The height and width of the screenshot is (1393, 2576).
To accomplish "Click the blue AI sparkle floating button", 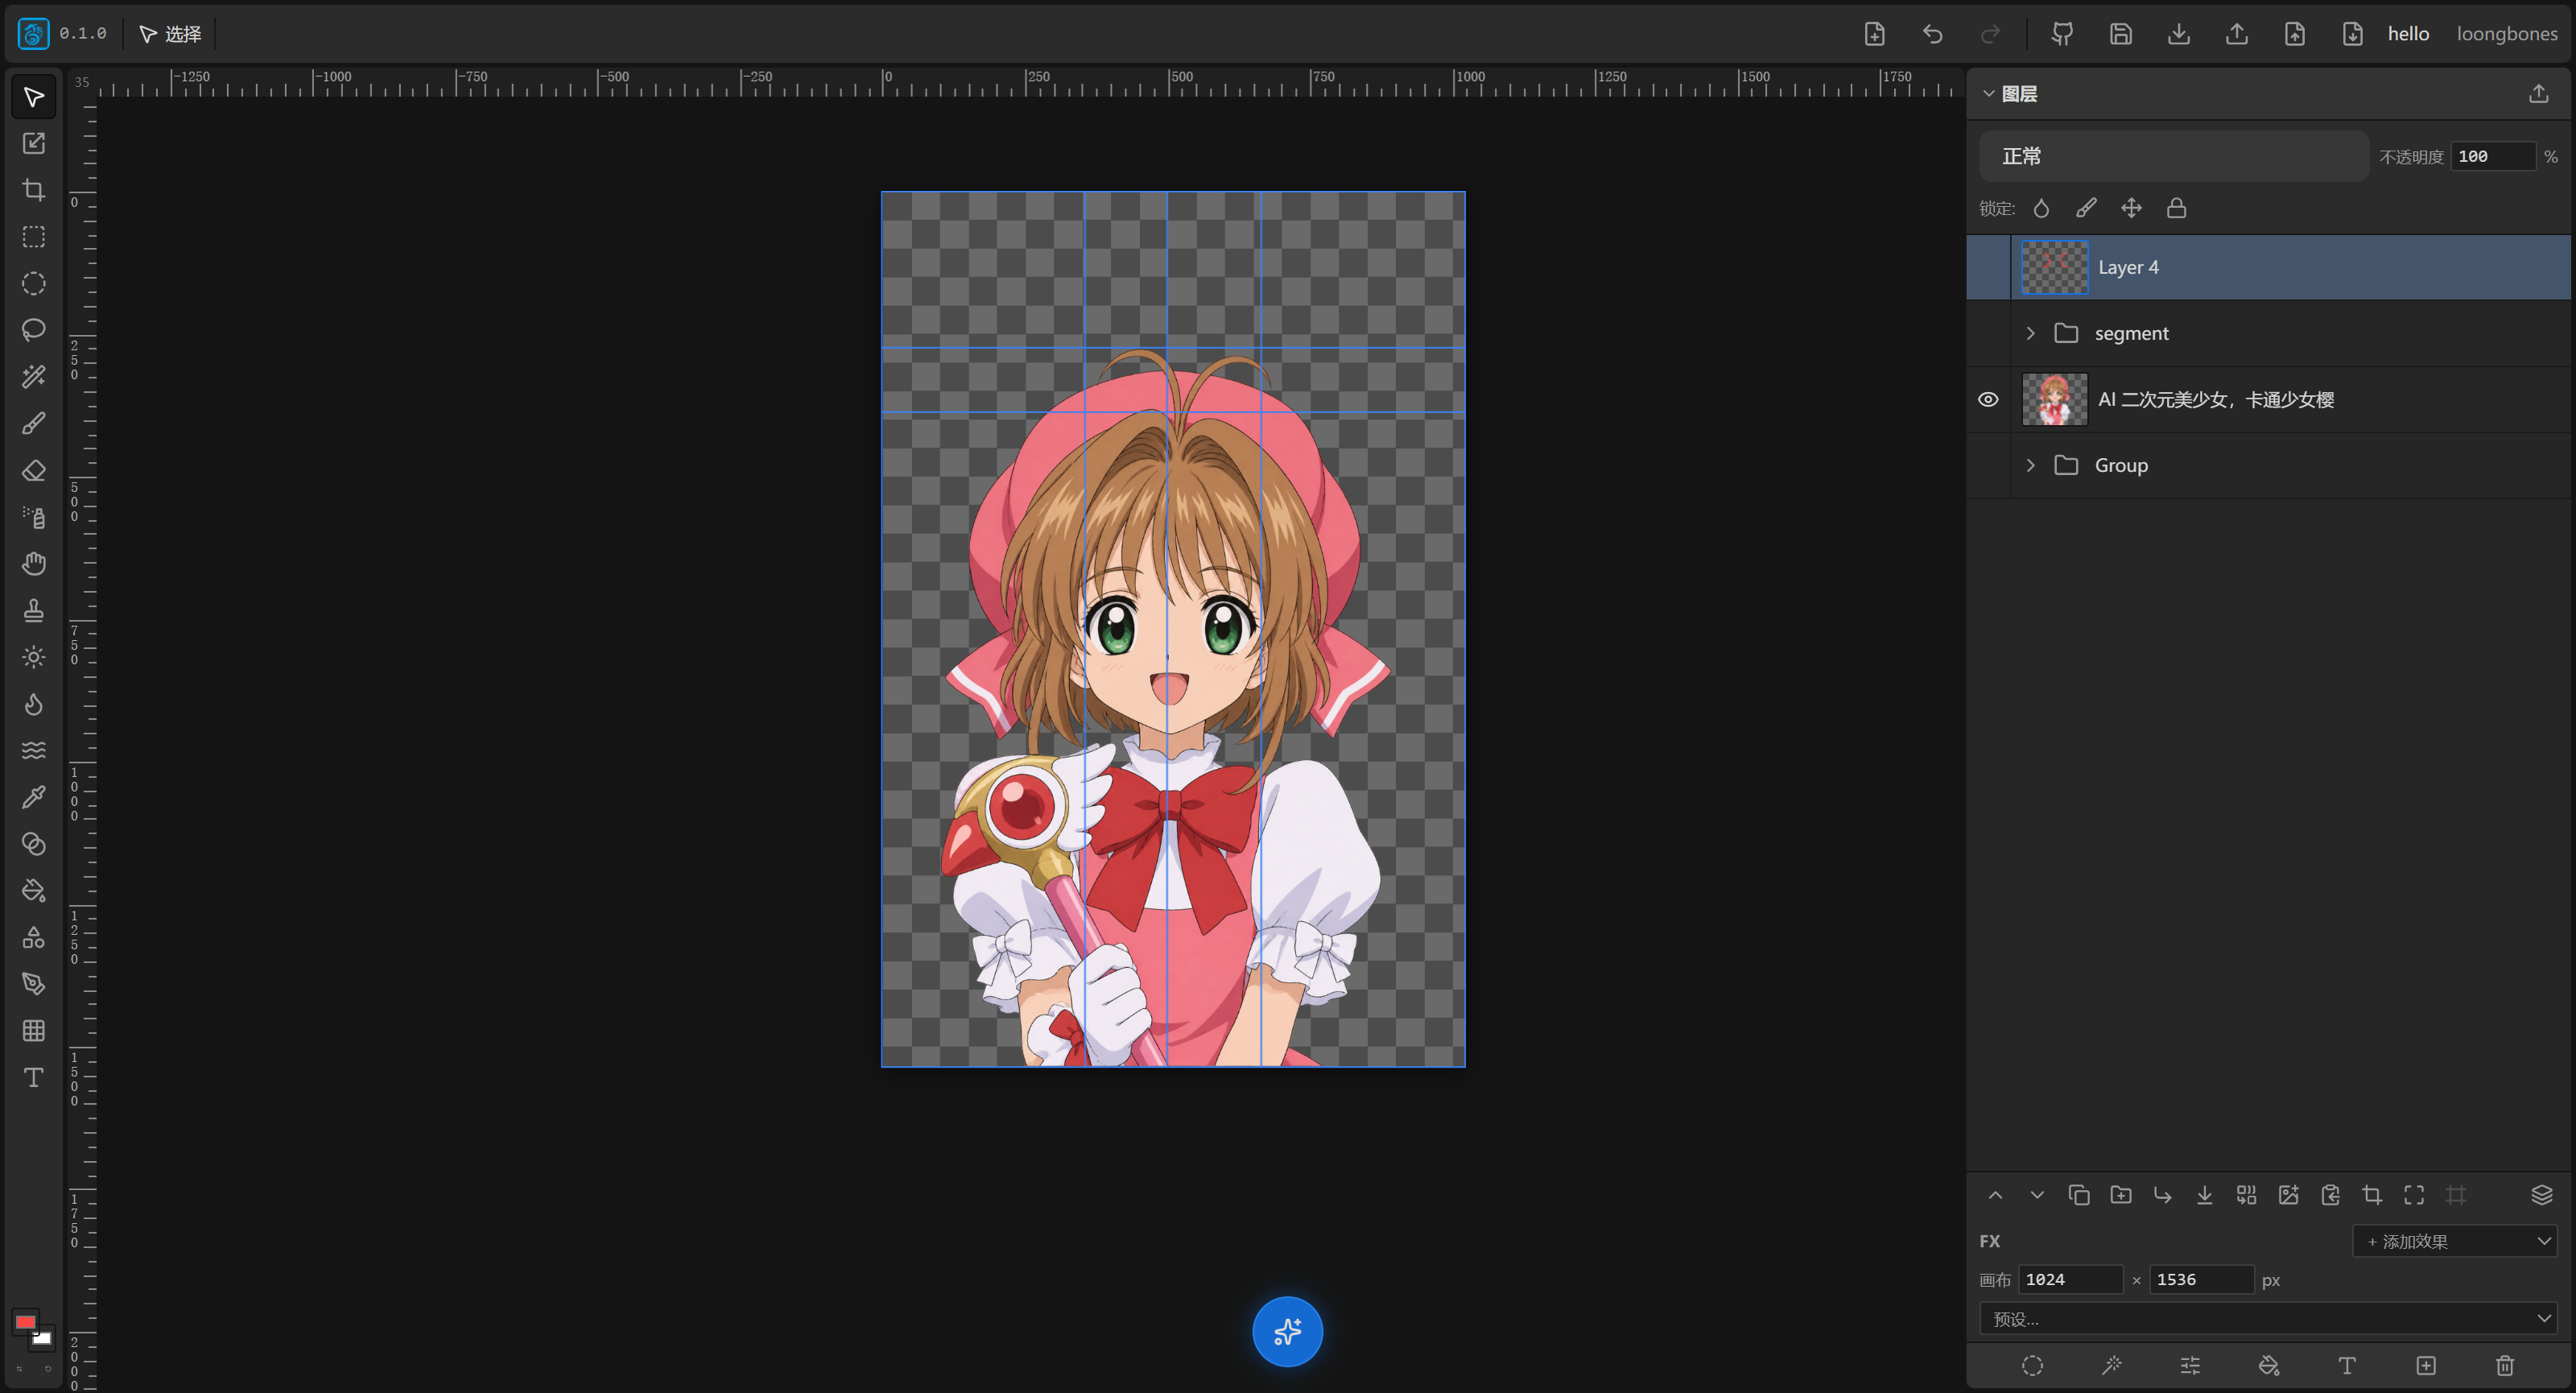I will click(1287, 1331).
